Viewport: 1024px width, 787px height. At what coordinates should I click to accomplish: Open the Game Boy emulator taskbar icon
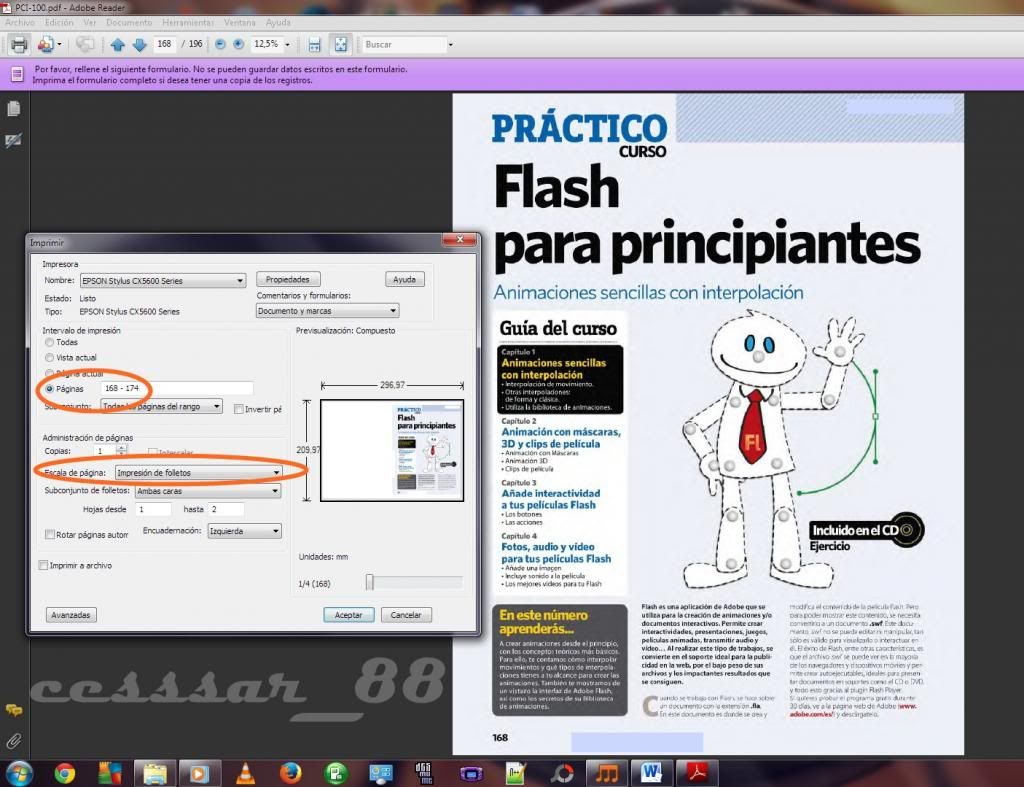[471, 775]
